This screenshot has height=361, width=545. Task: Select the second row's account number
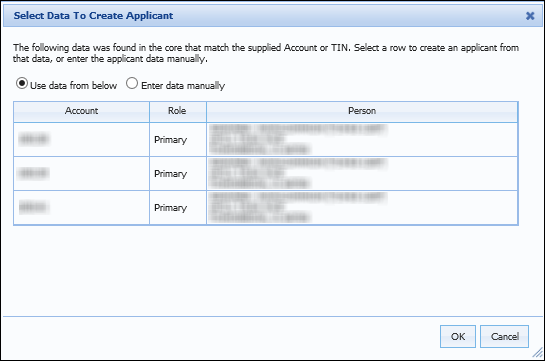[x=34, y=173]
